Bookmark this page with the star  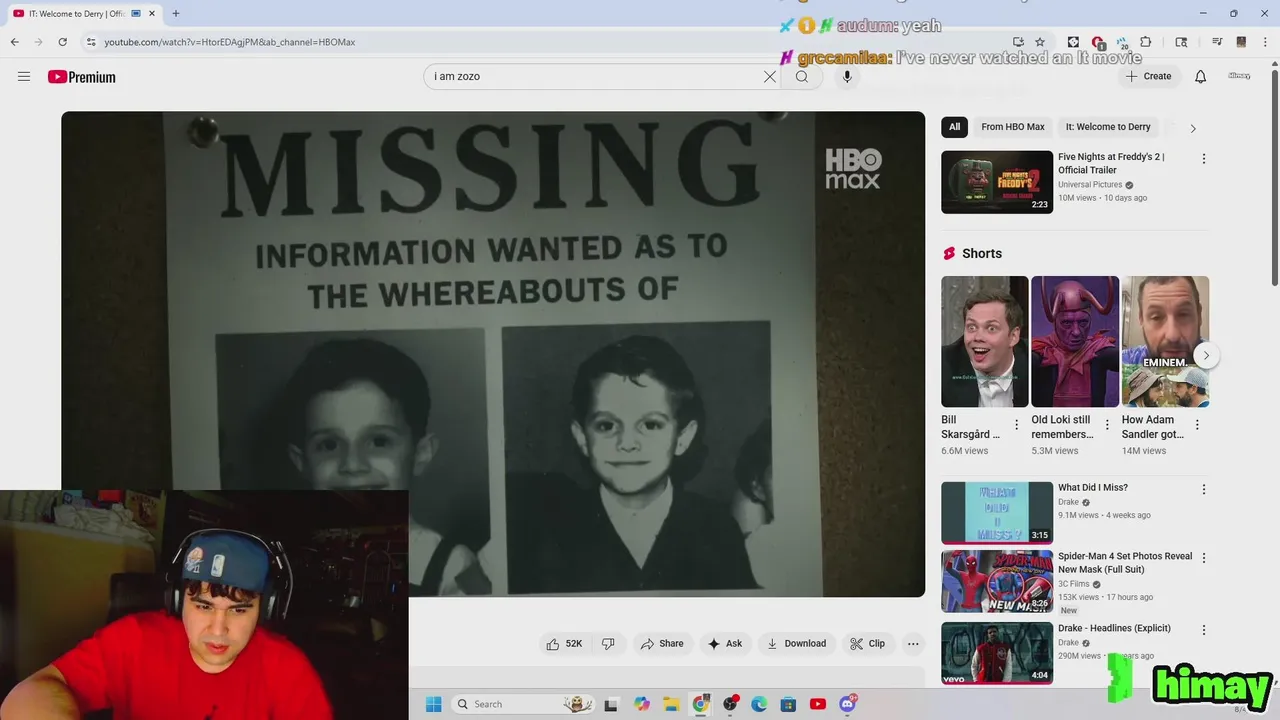[1040, 42]
